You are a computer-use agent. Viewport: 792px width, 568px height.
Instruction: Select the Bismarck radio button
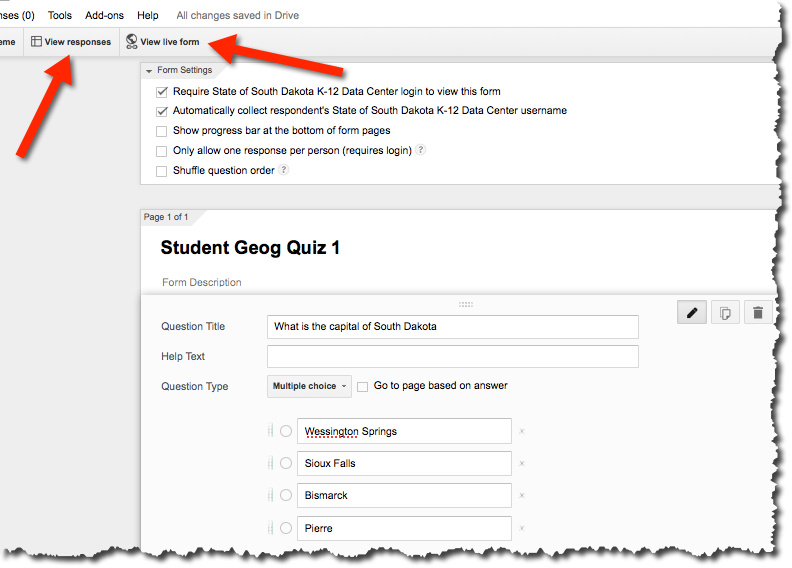click(286, 495)
